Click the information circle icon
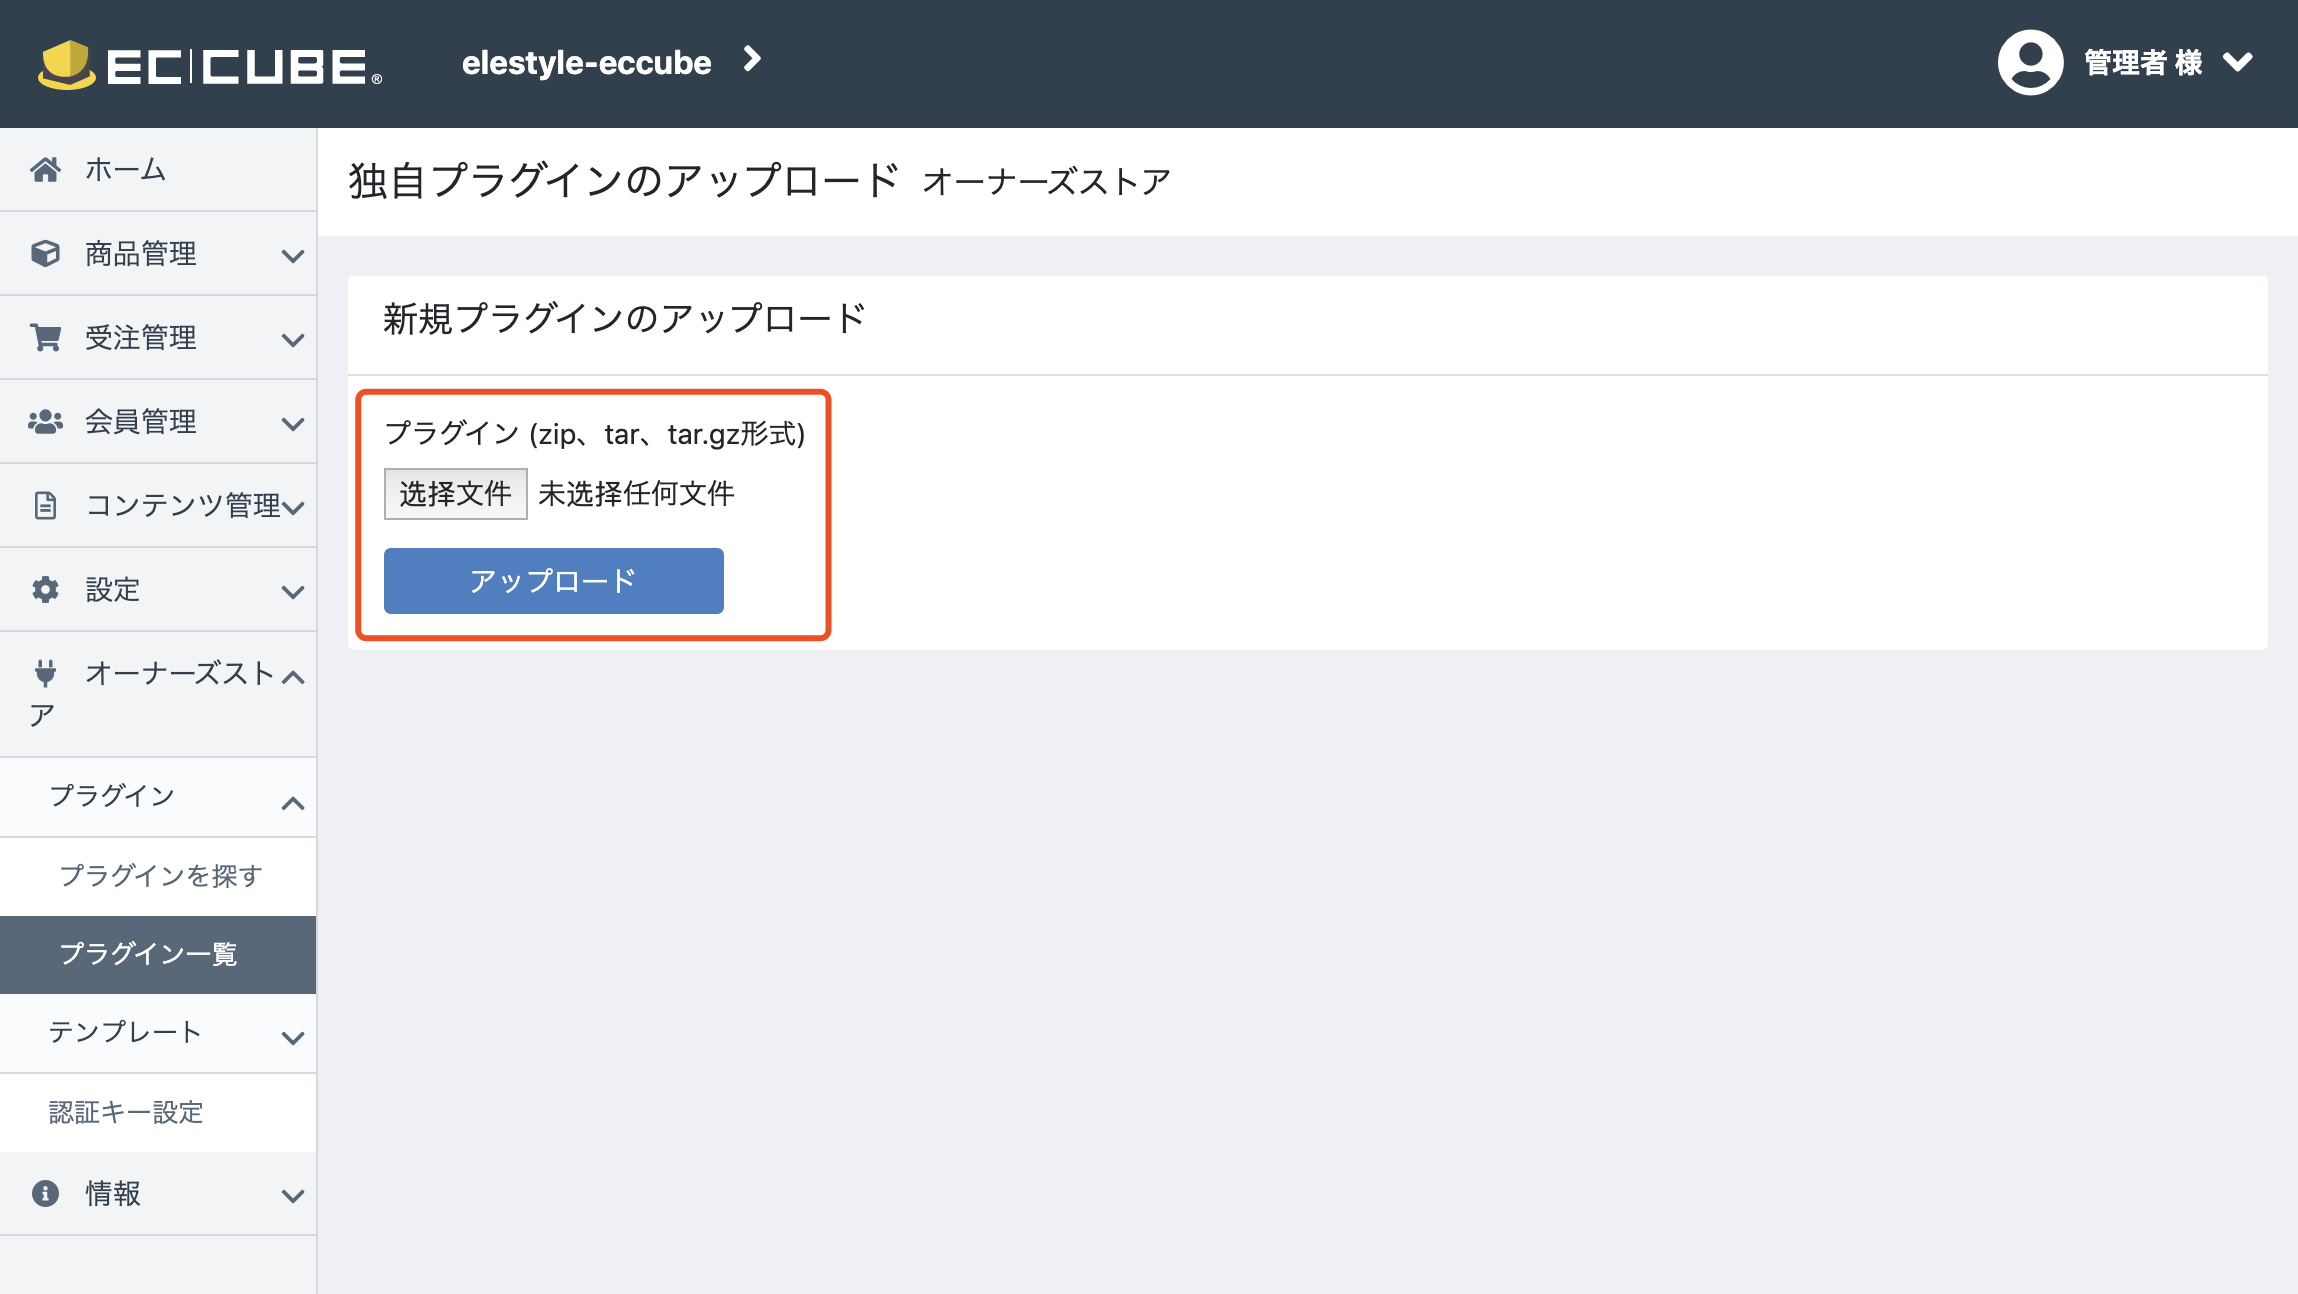The image size is (2298, 1294). pos(45,1194)
